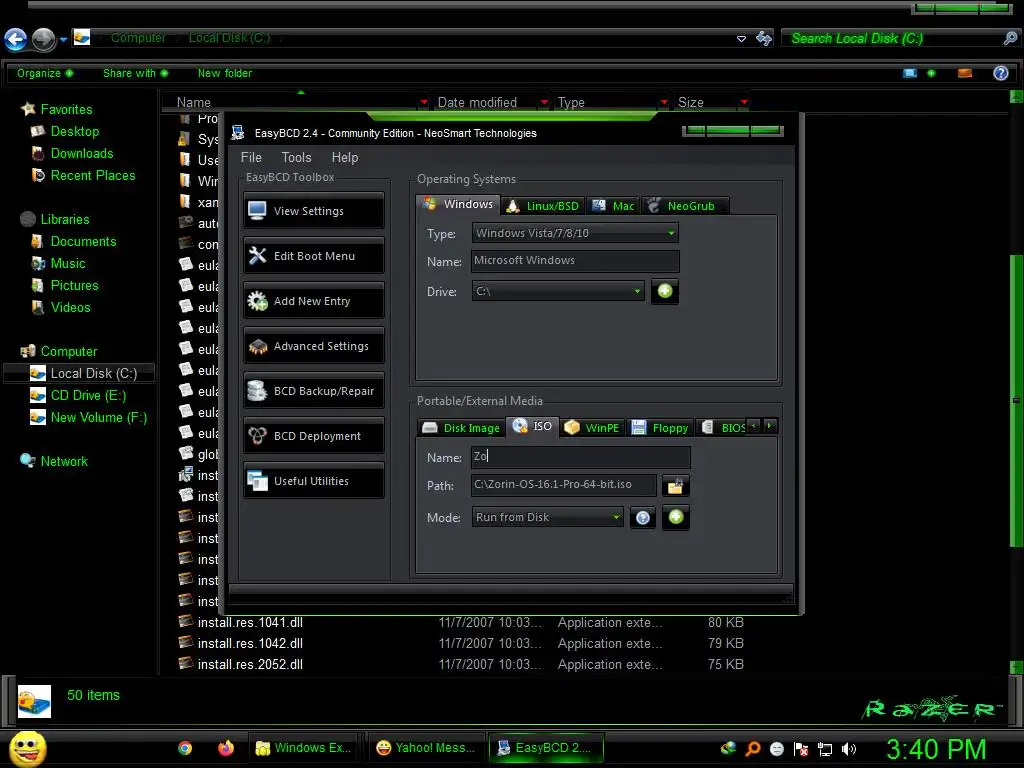Viewport: 1024px width, 768px height.
Task: Open the Share with dropdown in Explorer
Action: (135, 73)
